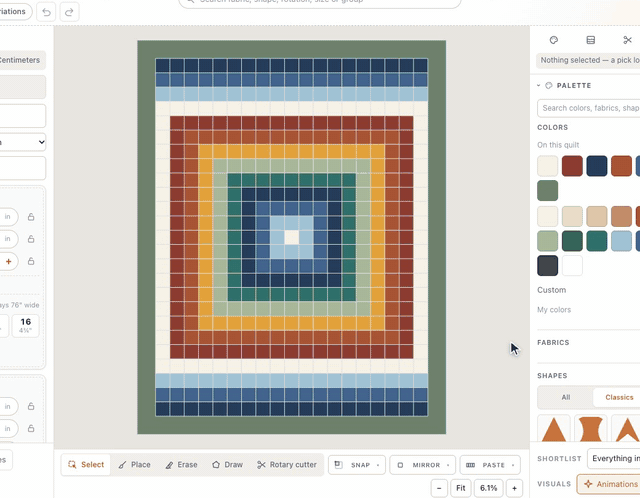Toggle the bottom lock icon in left panel
The image size is (640, 498).
coord(31,428)
